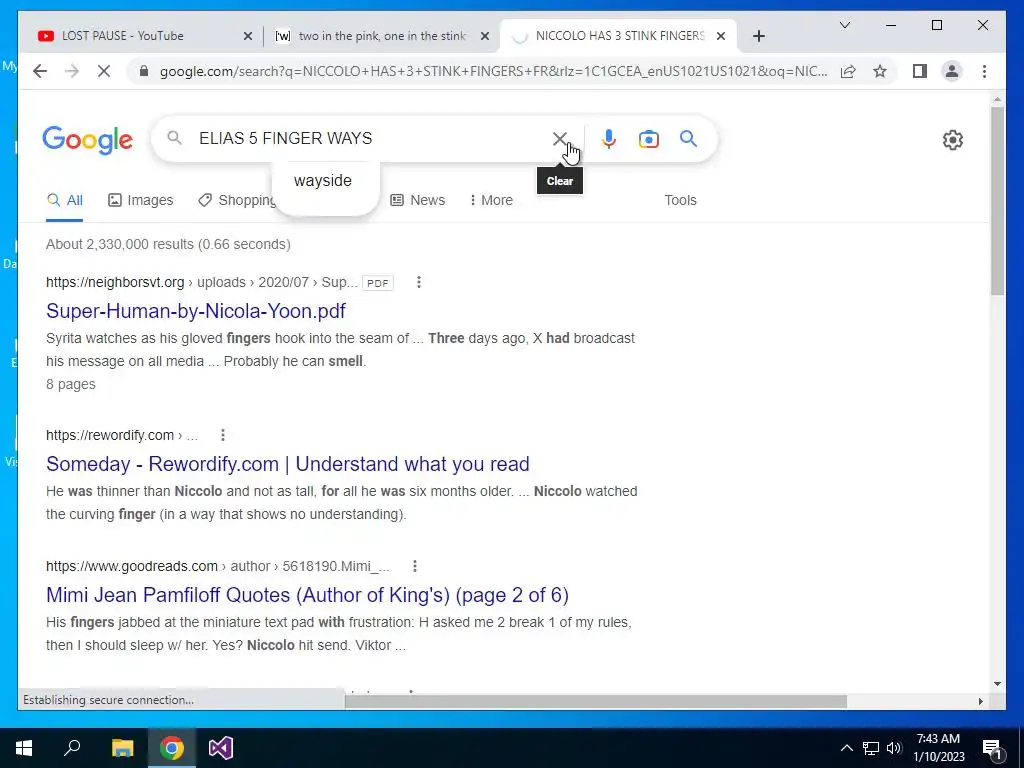
Task: Open a new tab with plus button
Action: click(x=758, y=36)
